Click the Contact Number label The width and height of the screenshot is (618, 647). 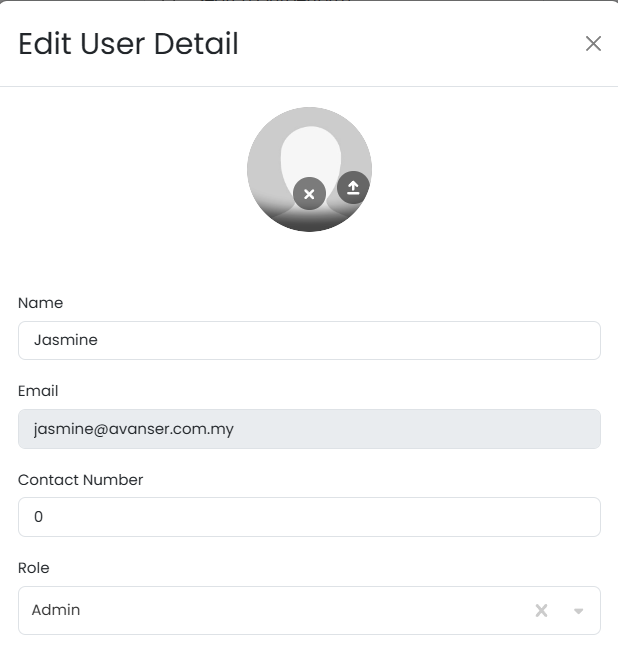tap(80, 480)
